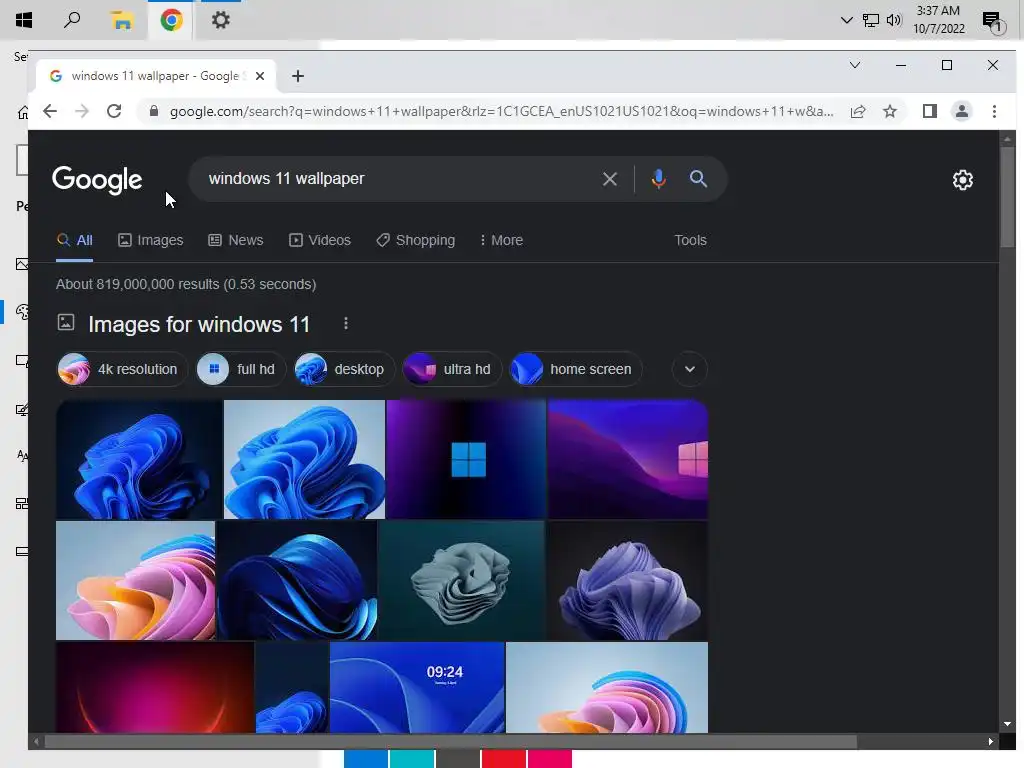Select the All results tab
Screen dimensions: 1024x768
[x=74, y=240]
